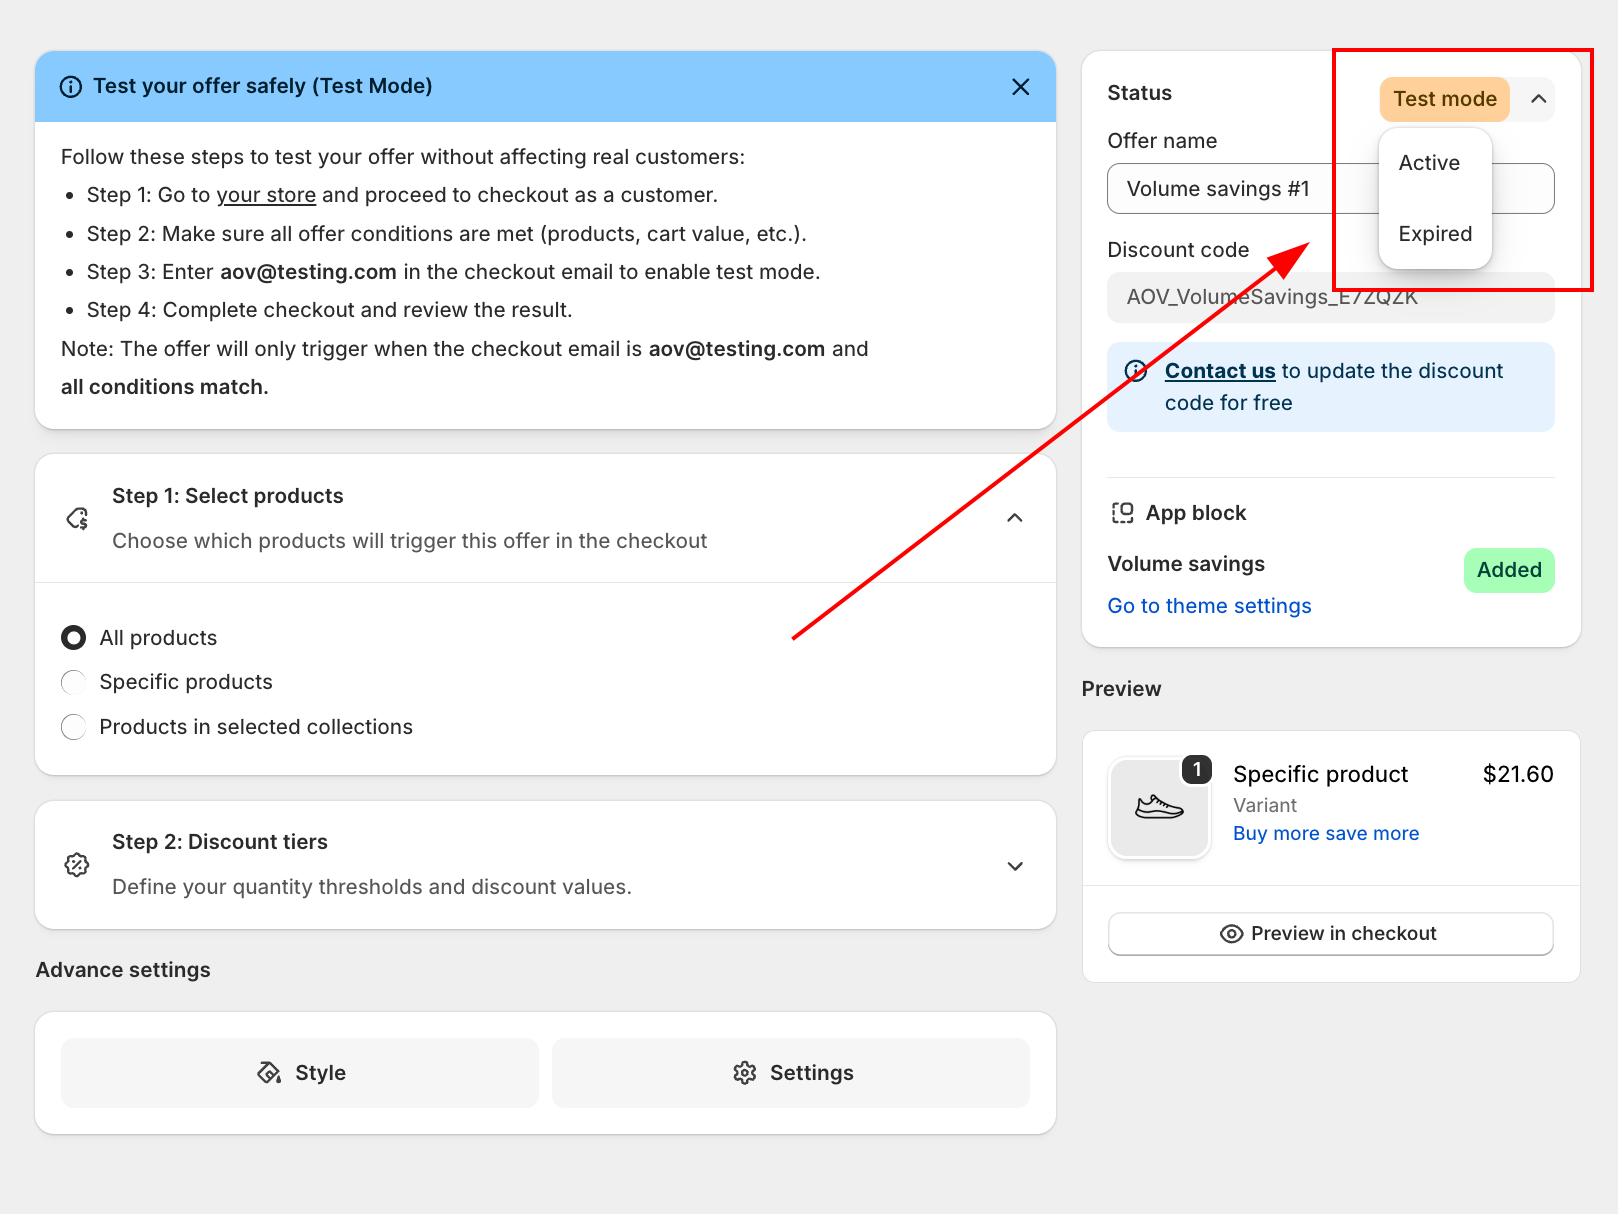Click the Offer name input field

(x=1330, y=189)
